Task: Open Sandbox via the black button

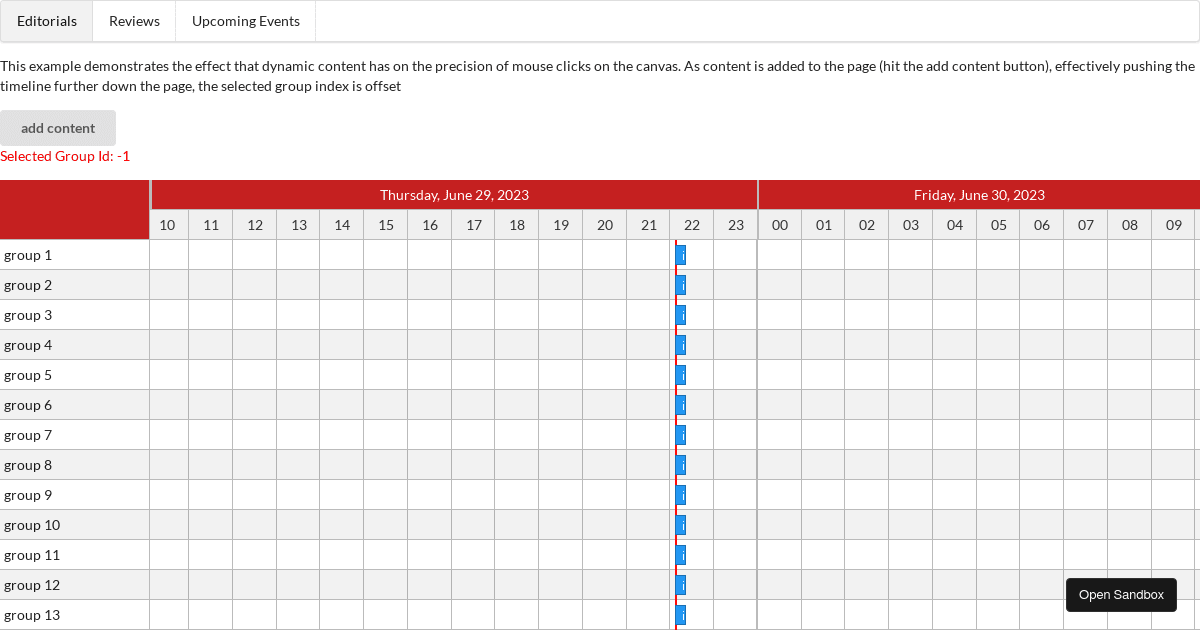Action: [x=1121, y=595]
